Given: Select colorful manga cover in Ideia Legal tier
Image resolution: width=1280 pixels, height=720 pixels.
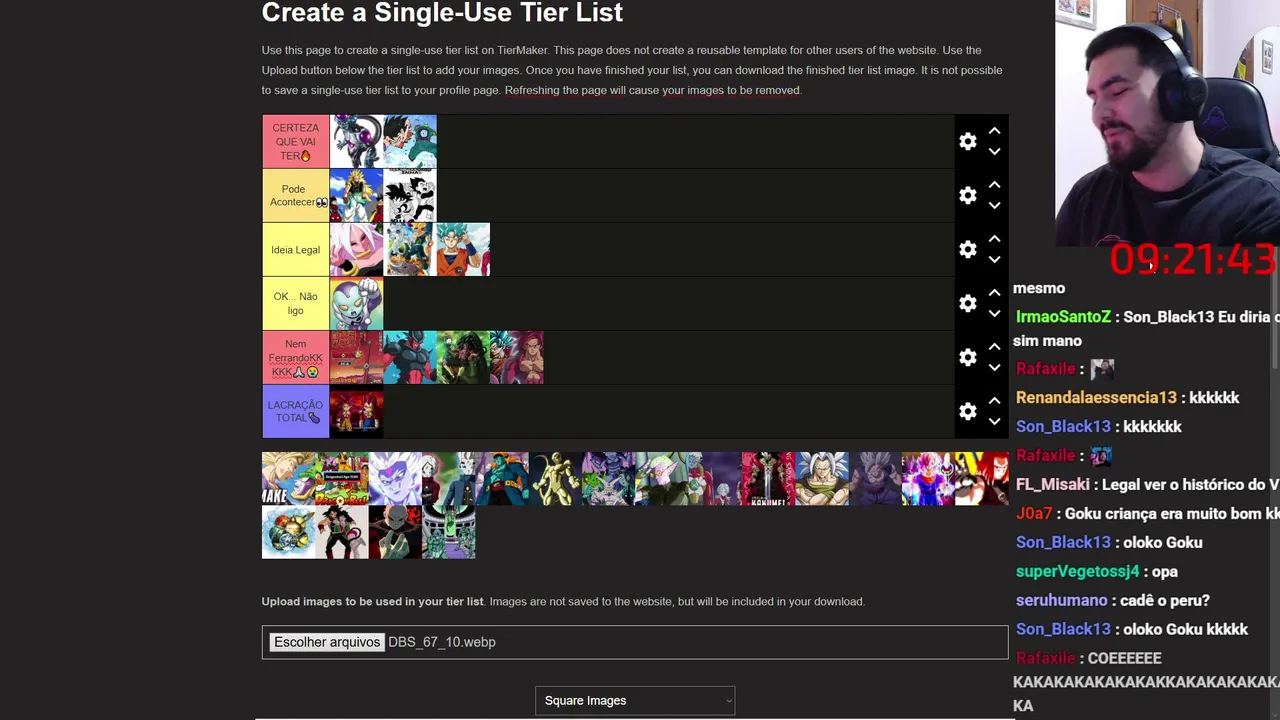Looking at the screenshot, I should tap(410, 250).
